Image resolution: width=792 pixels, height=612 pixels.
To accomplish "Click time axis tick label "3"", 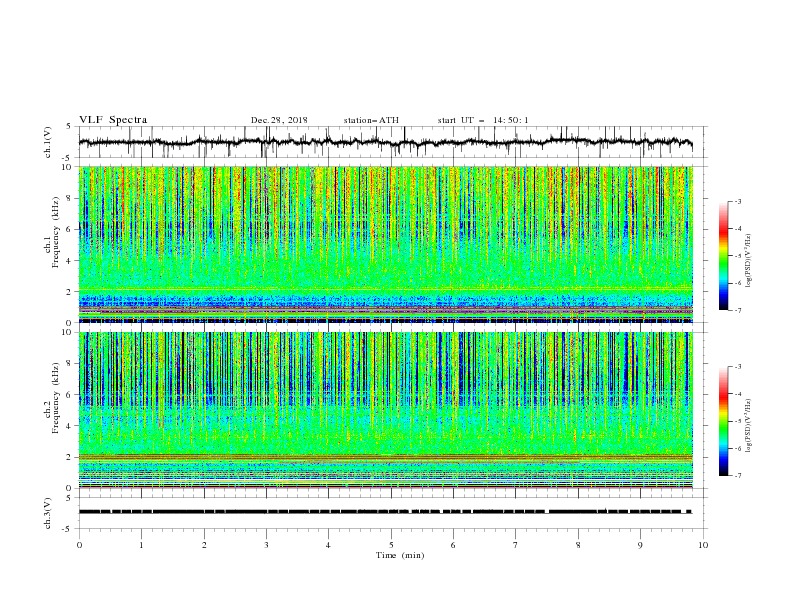I will (x=266, y=545).
